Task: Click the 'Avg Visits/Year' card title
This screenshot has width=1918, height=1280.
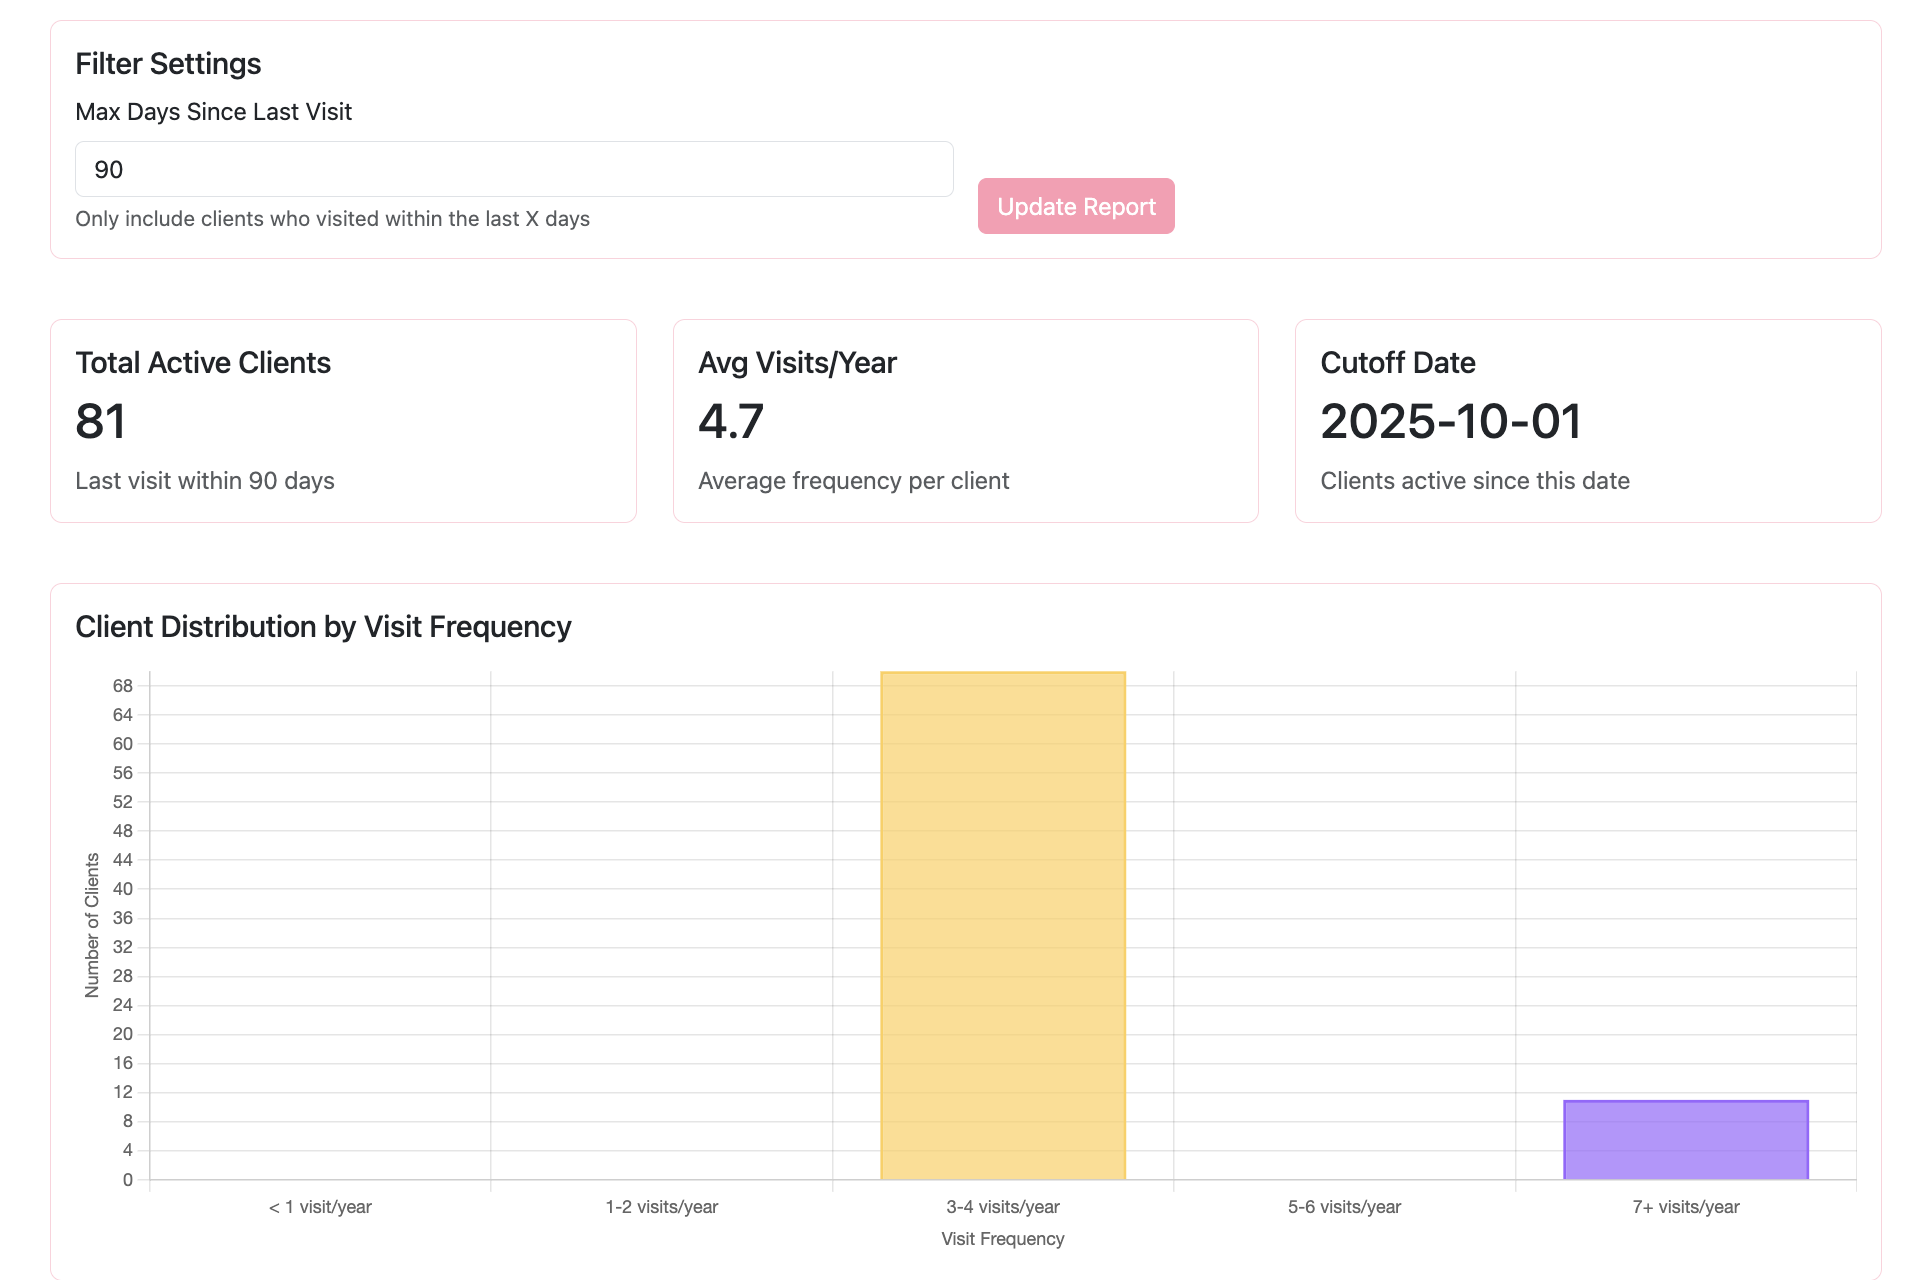Action: coord(797,363)
